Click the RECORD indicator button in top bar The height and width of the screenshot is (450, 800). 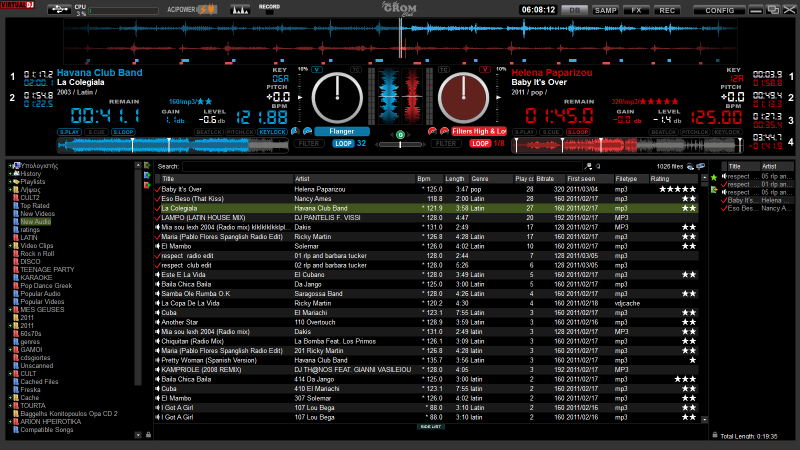(x=269, y=9)
